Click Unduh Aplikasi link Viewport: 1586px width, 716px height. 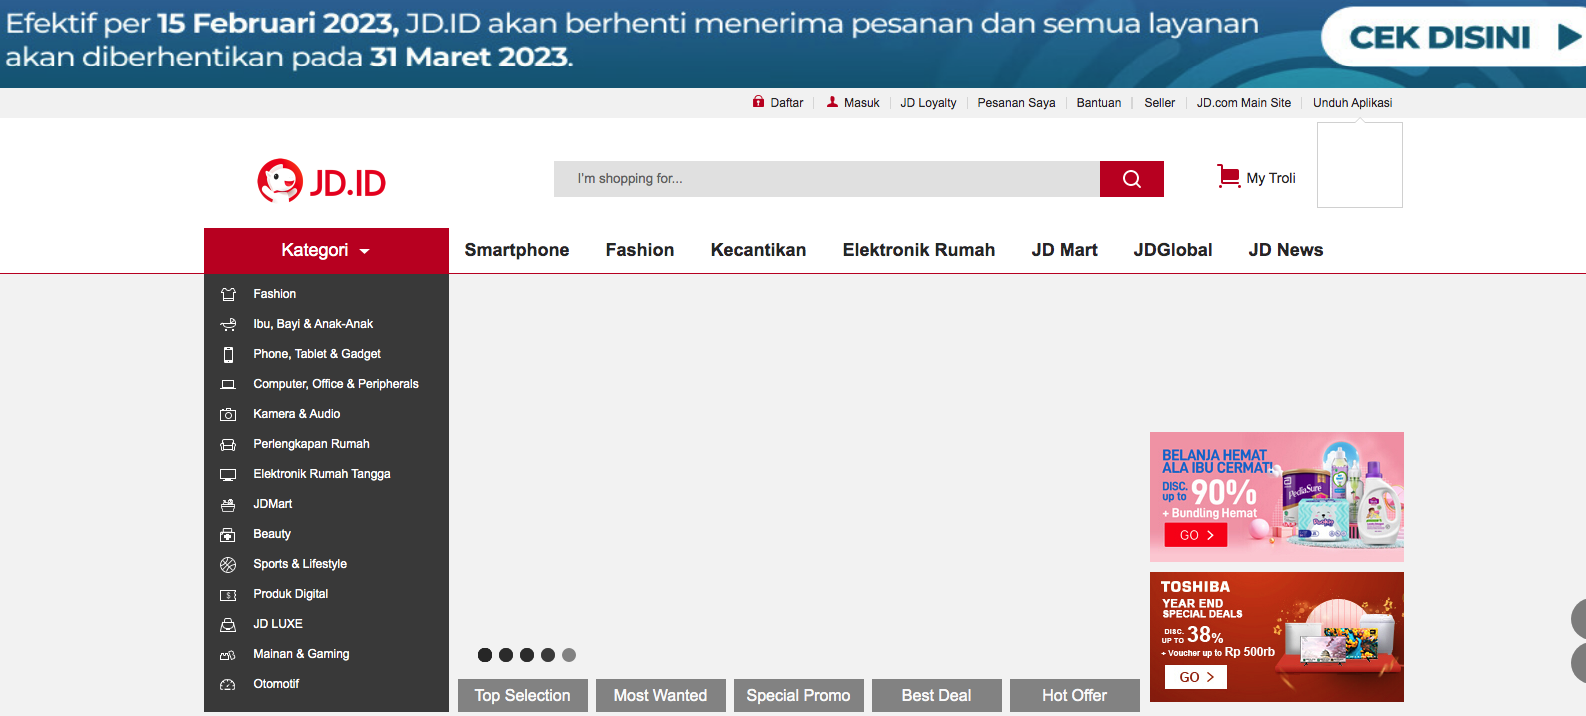[x=1353, y=103]
